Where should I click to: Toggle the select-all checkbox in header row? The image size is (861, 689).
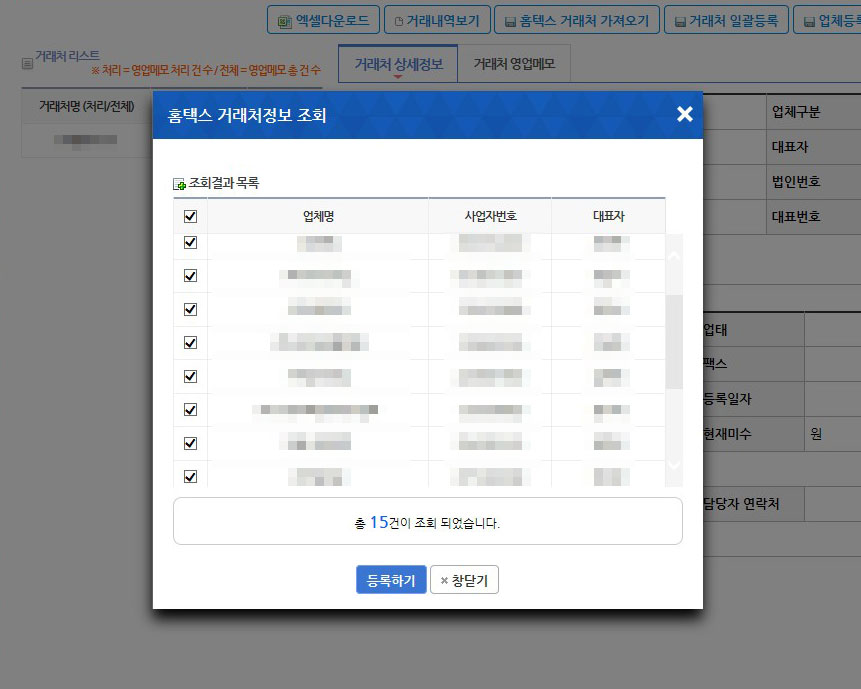191,216
